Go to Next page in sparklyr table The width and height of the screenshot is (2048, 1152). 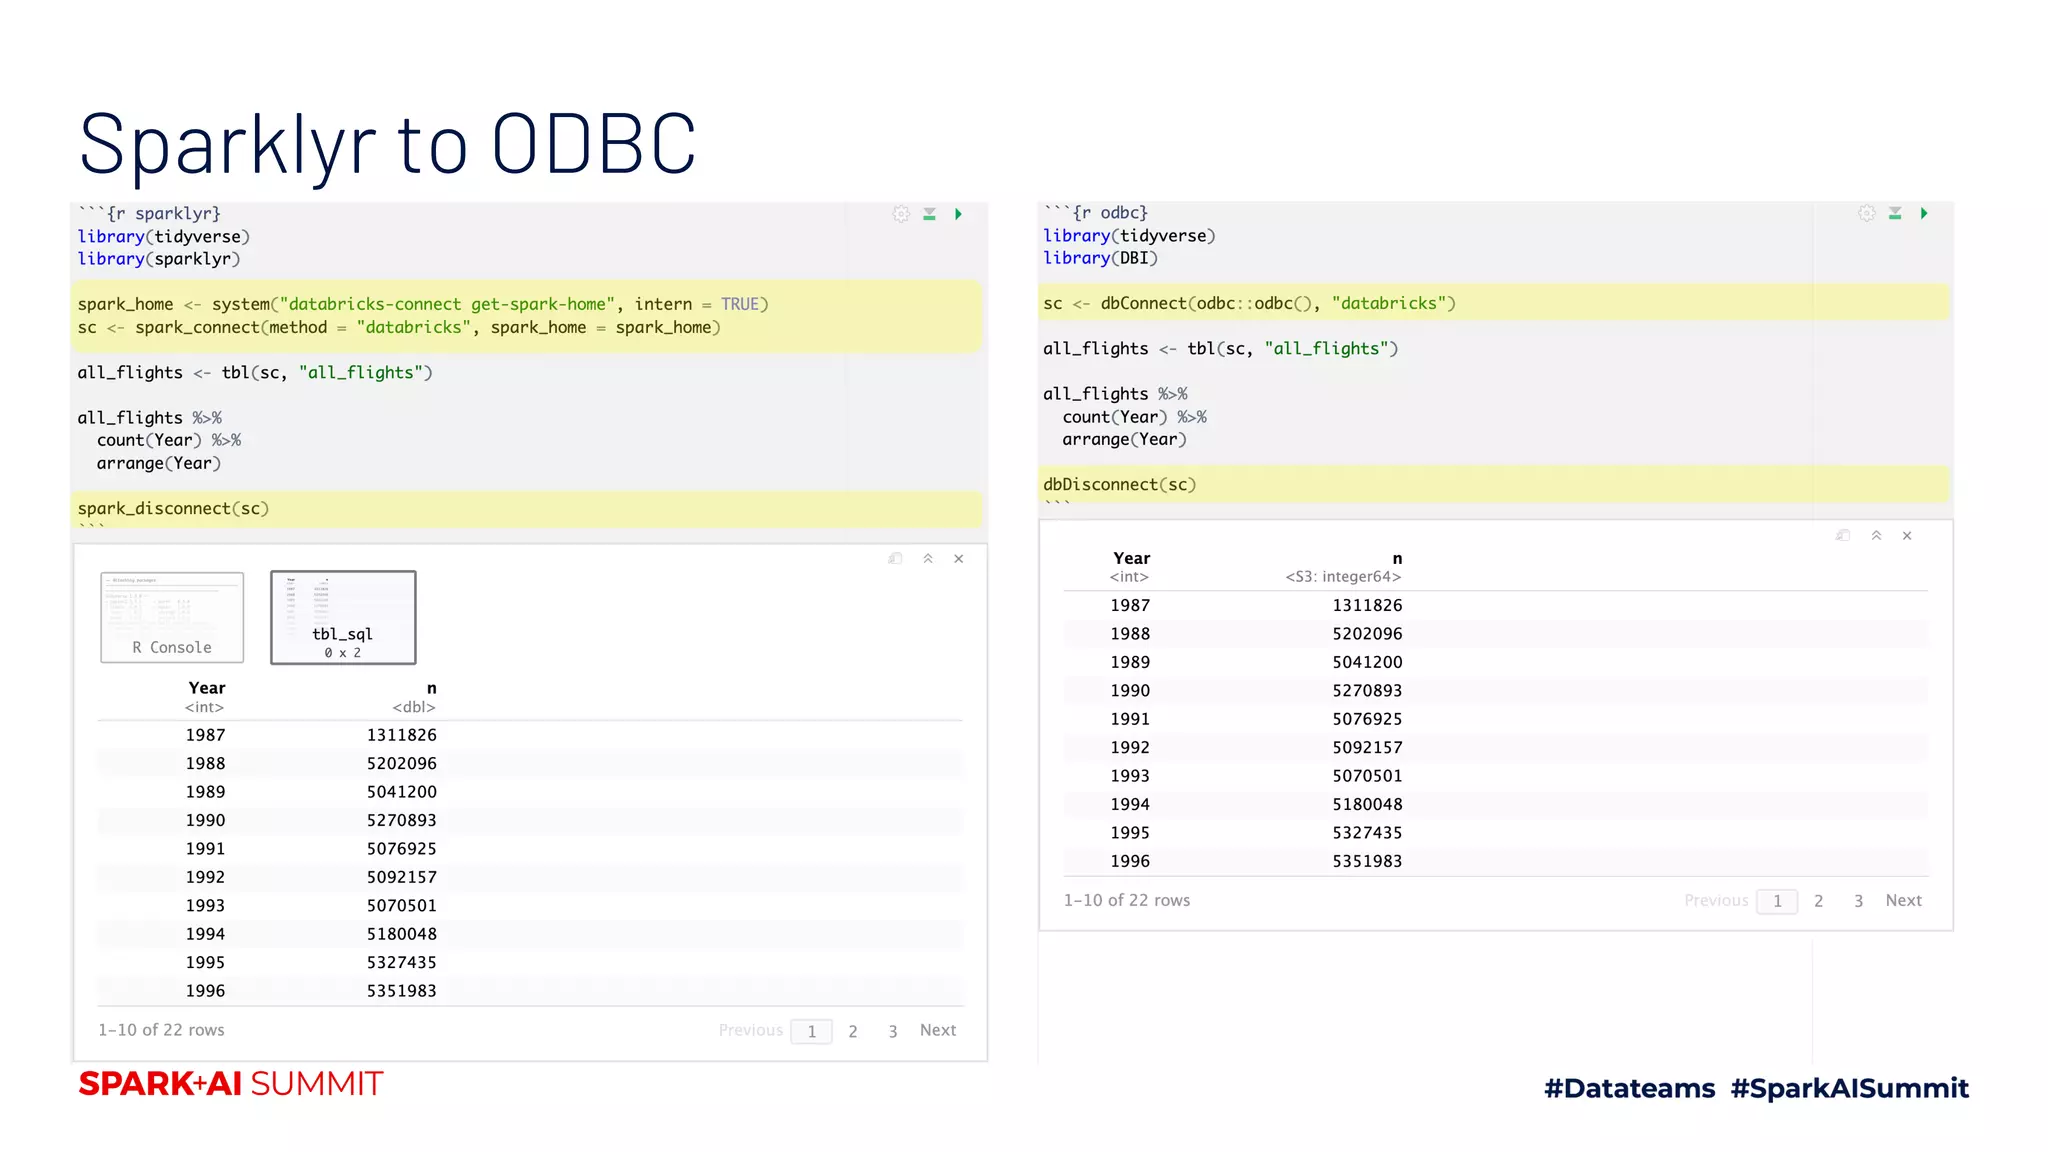[x=937, y=1030]
